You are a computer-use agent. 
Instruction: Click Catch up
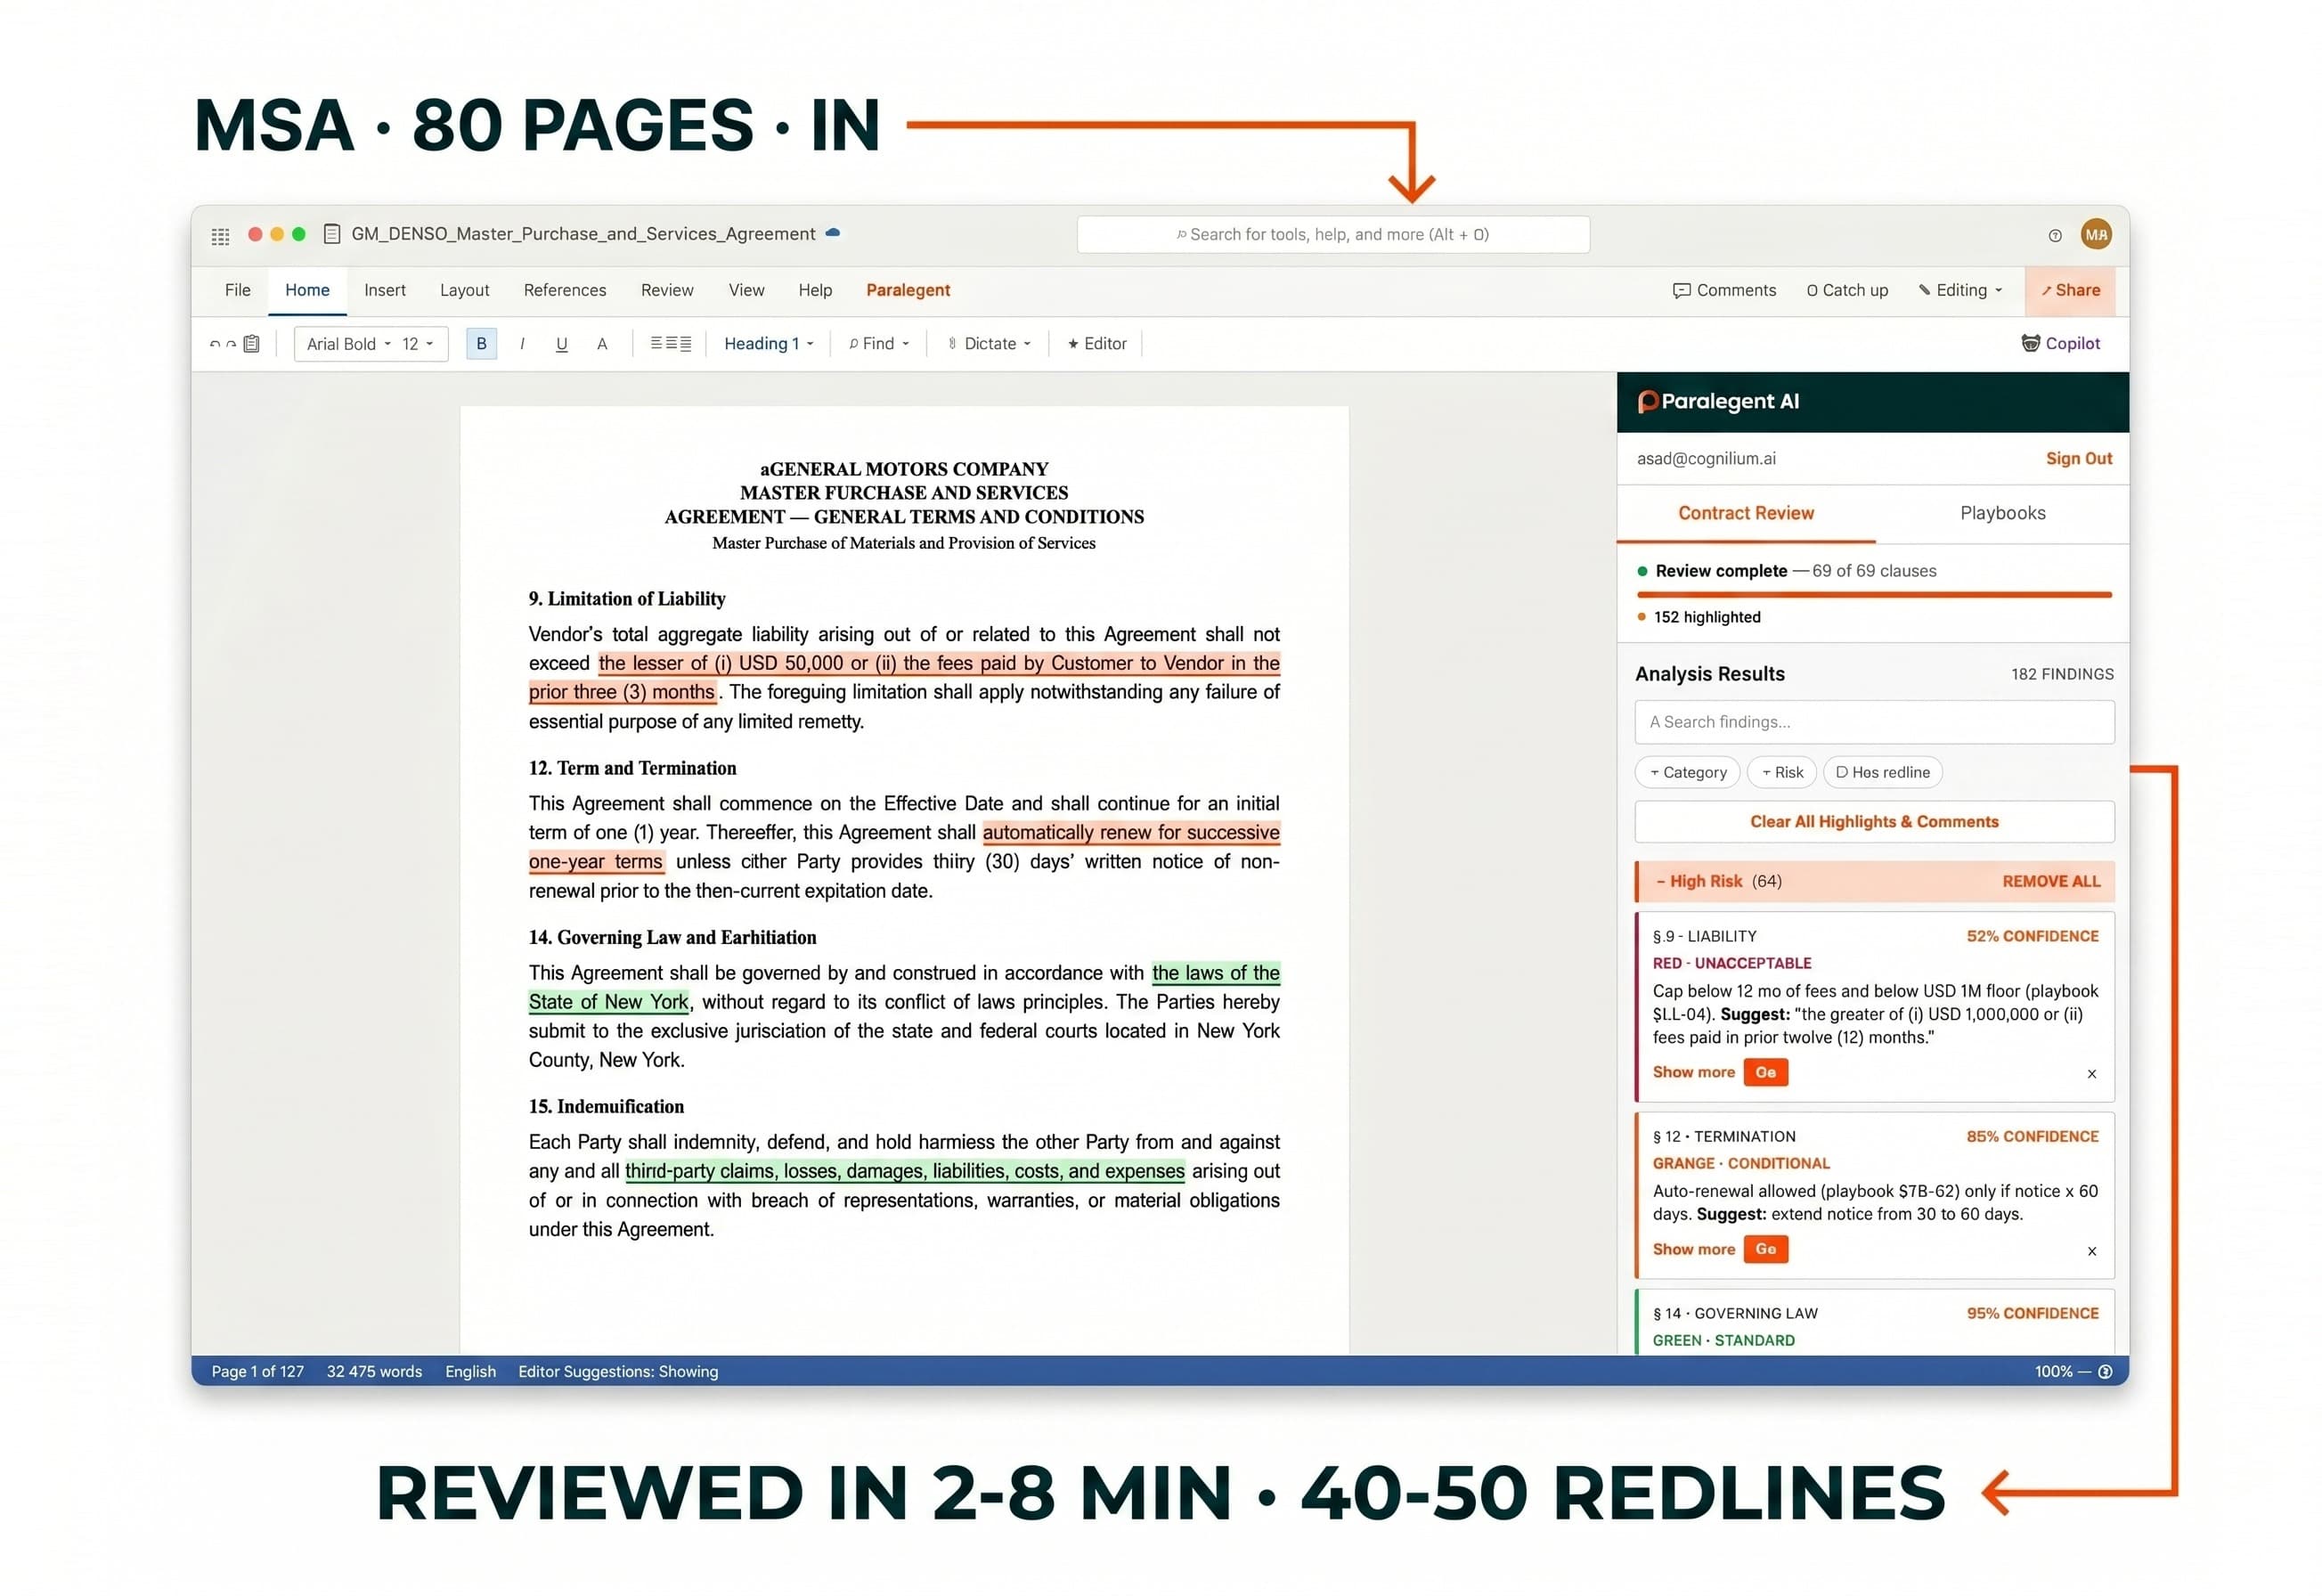pos(1847,290)
